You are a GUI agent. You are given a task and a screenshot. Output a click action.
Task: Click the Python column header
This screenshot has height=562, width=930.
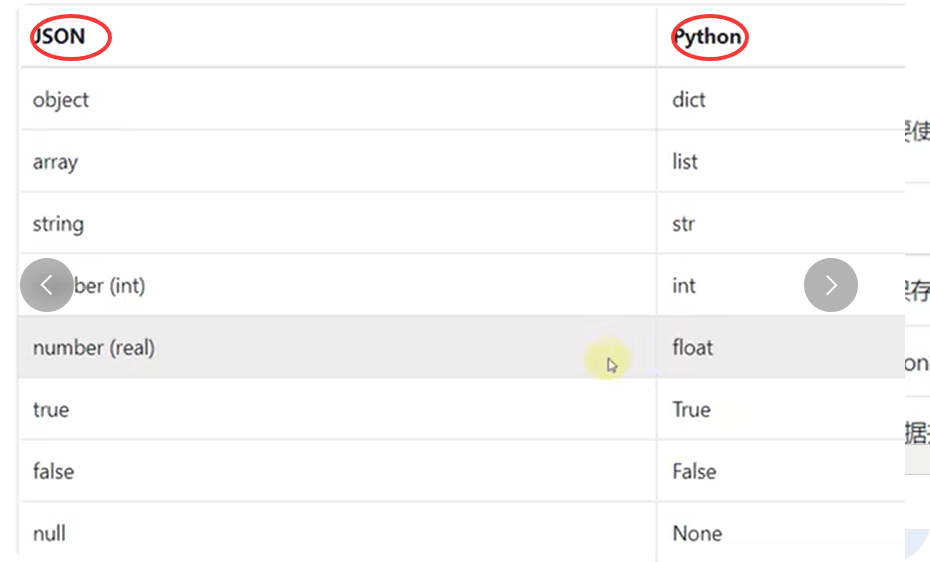pyautogui.click(x=708, y=38)
